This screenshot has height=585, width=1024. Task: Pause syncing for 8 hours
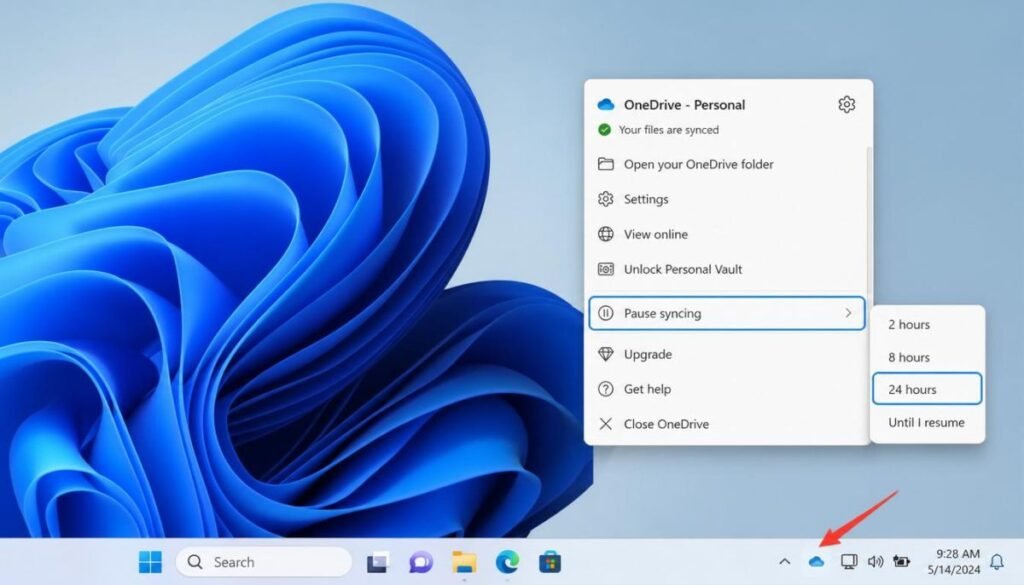tap(927, 357)
